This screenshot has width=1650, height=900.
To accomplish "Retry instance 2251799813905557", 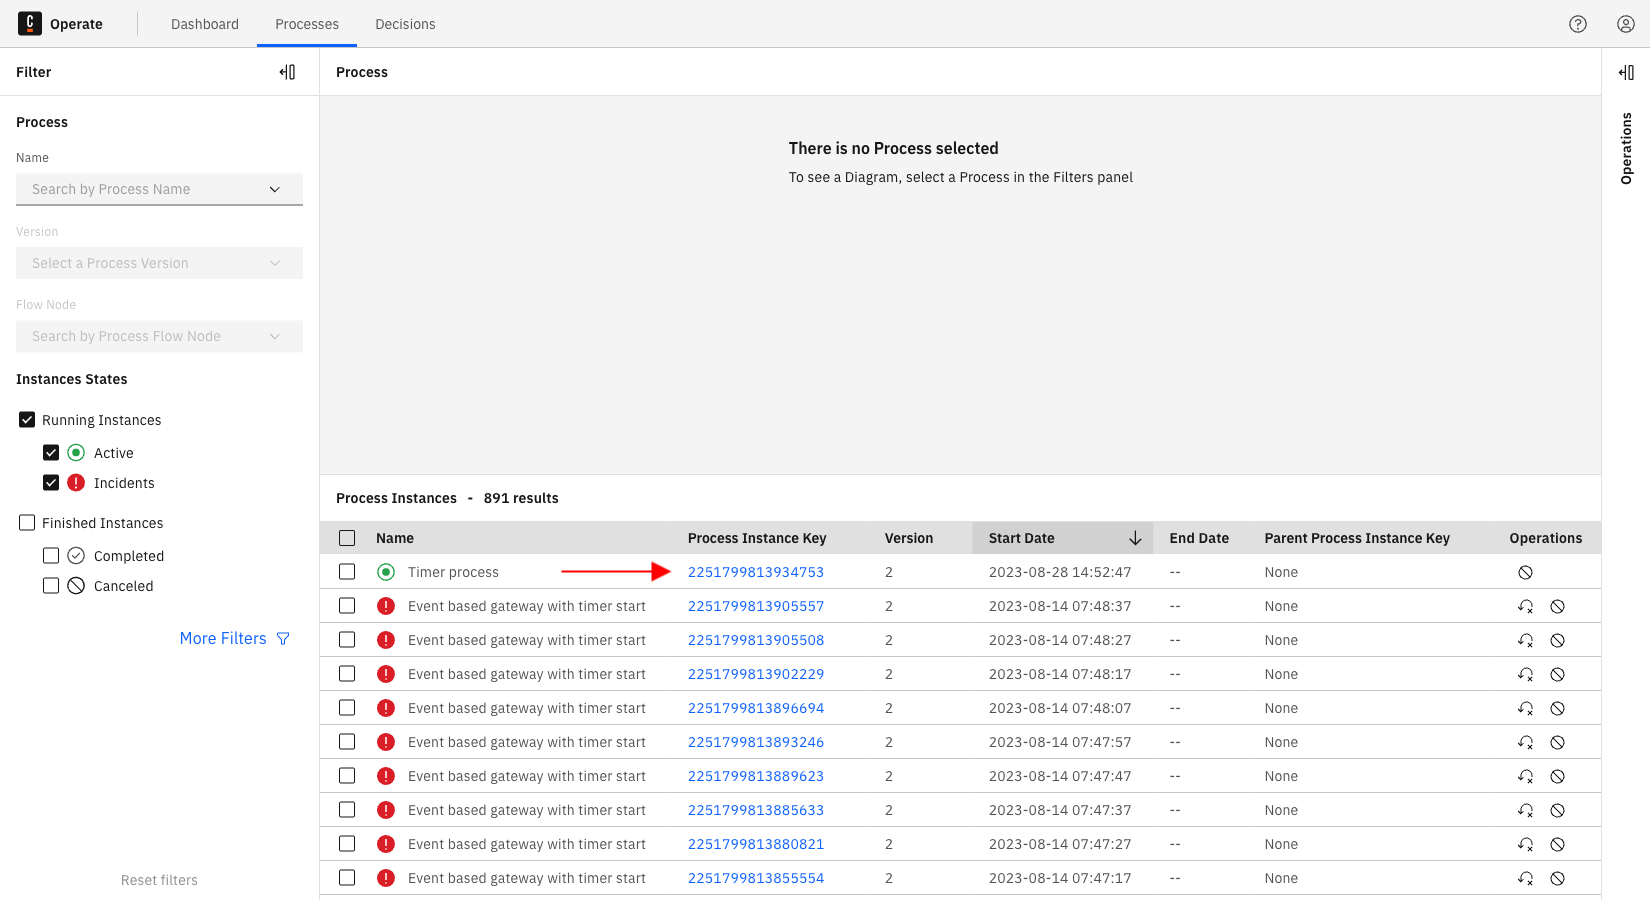I will [1525, 606].
